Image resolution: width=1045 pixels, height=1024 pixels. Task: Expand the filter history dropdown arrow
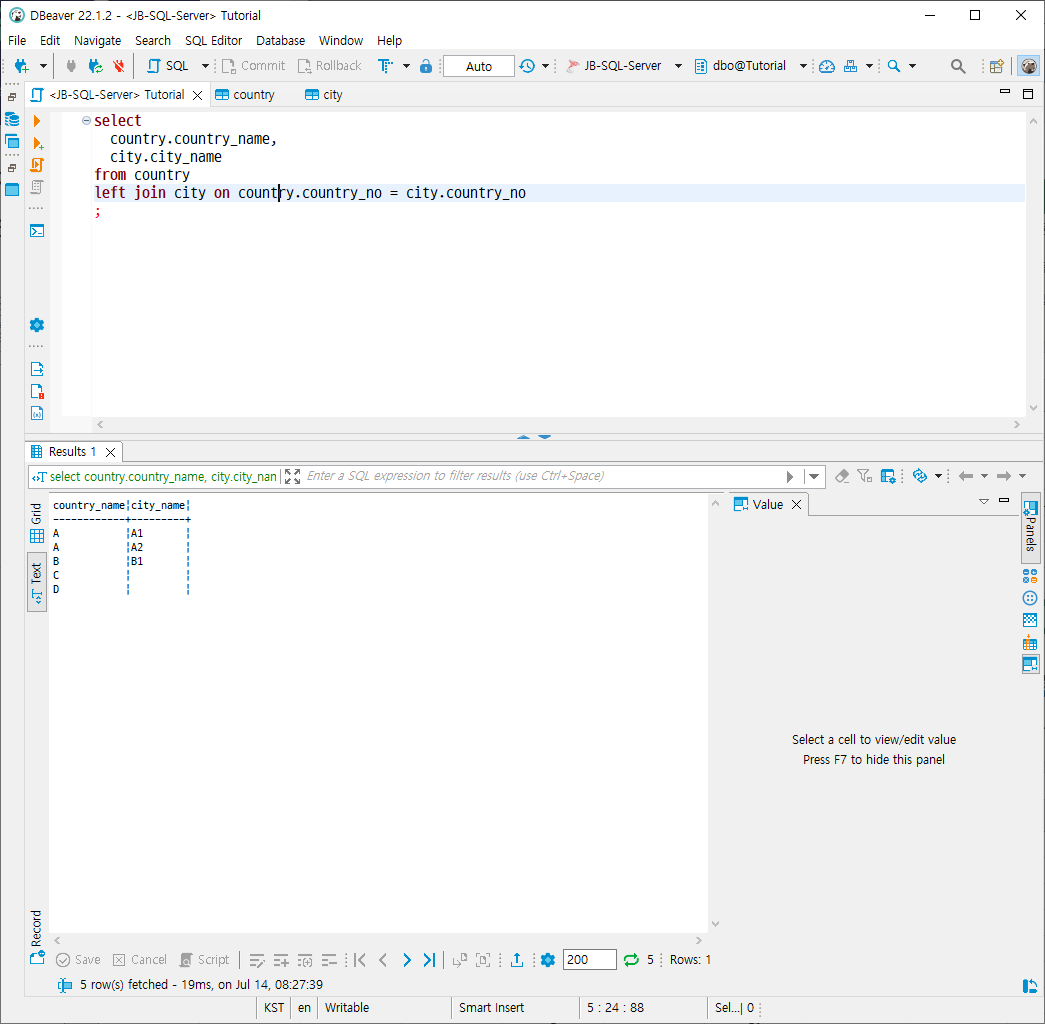point(814,477)
